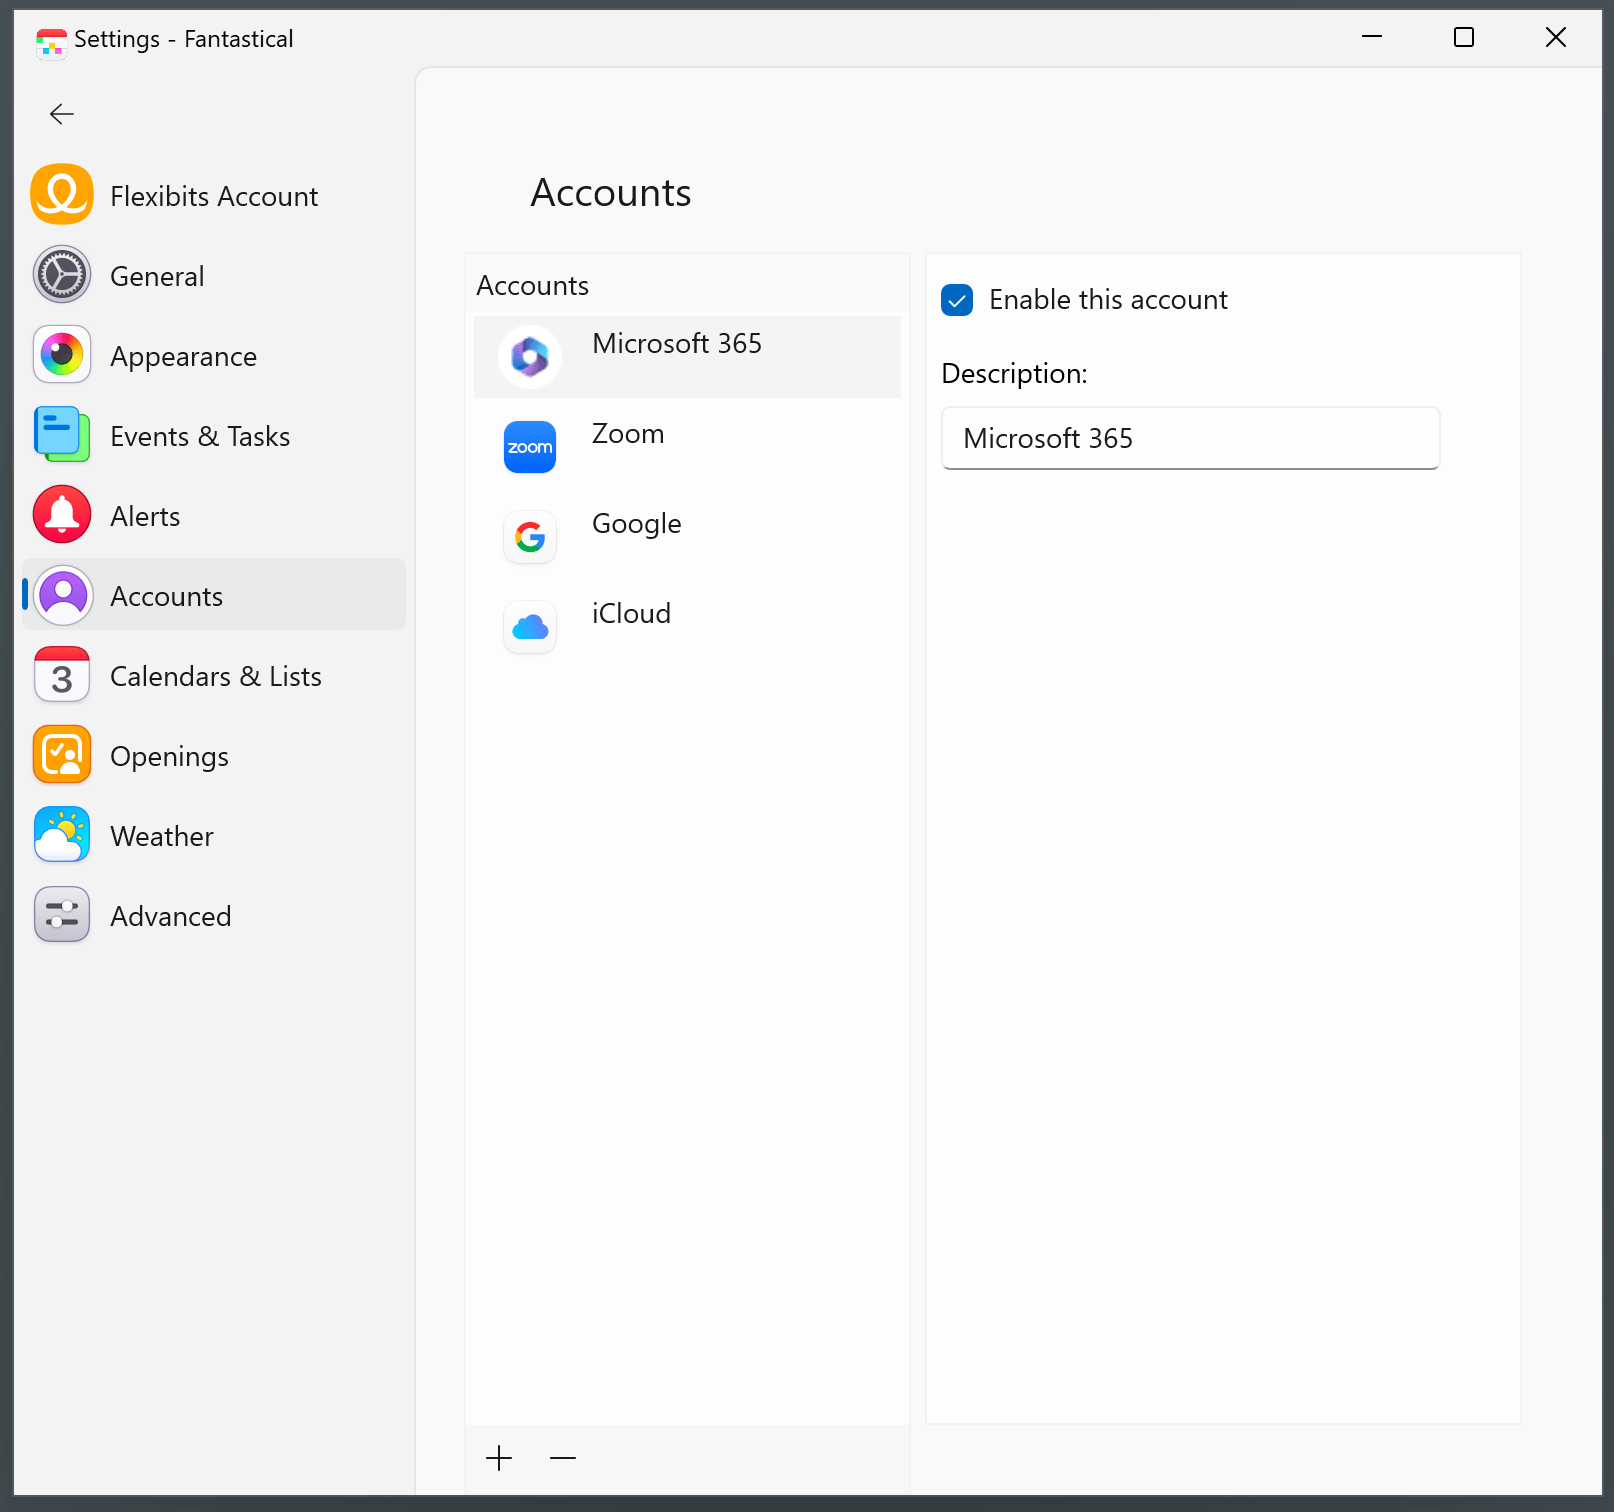The image size is (1614, 1512).
Task: Select Microsoft 365 account row
Action: pos(687,357)
